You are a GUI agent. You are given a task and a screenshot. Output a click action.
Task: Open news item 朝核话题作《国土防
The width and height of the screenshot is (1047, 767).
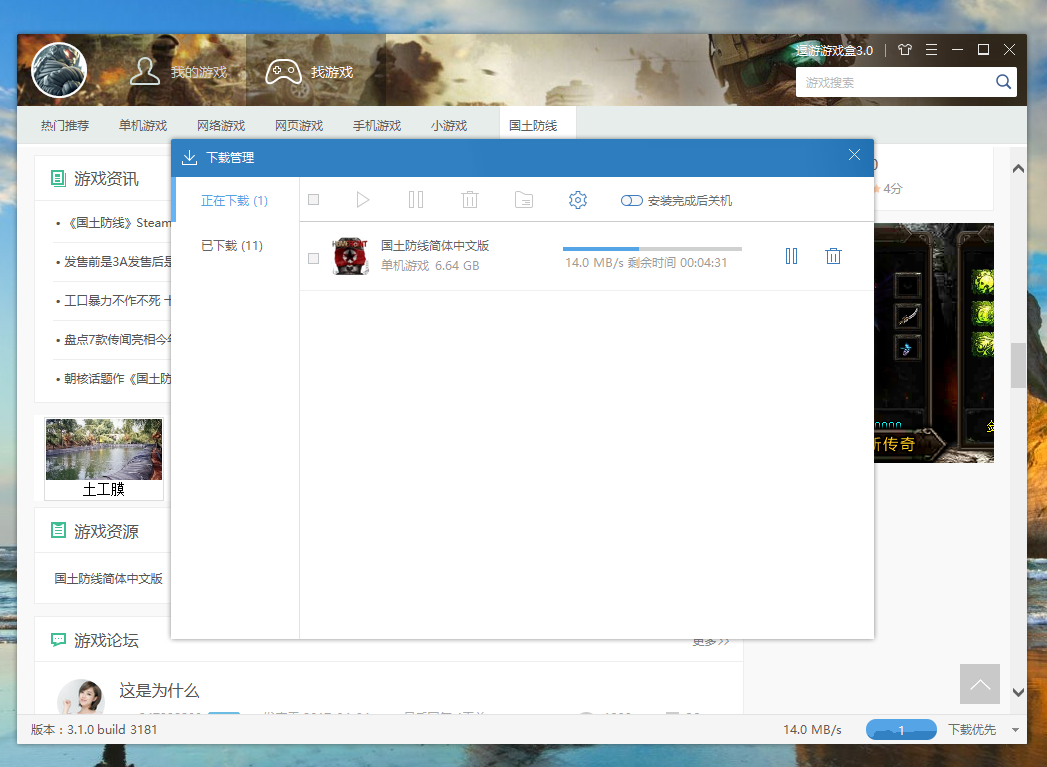point(118,378)
